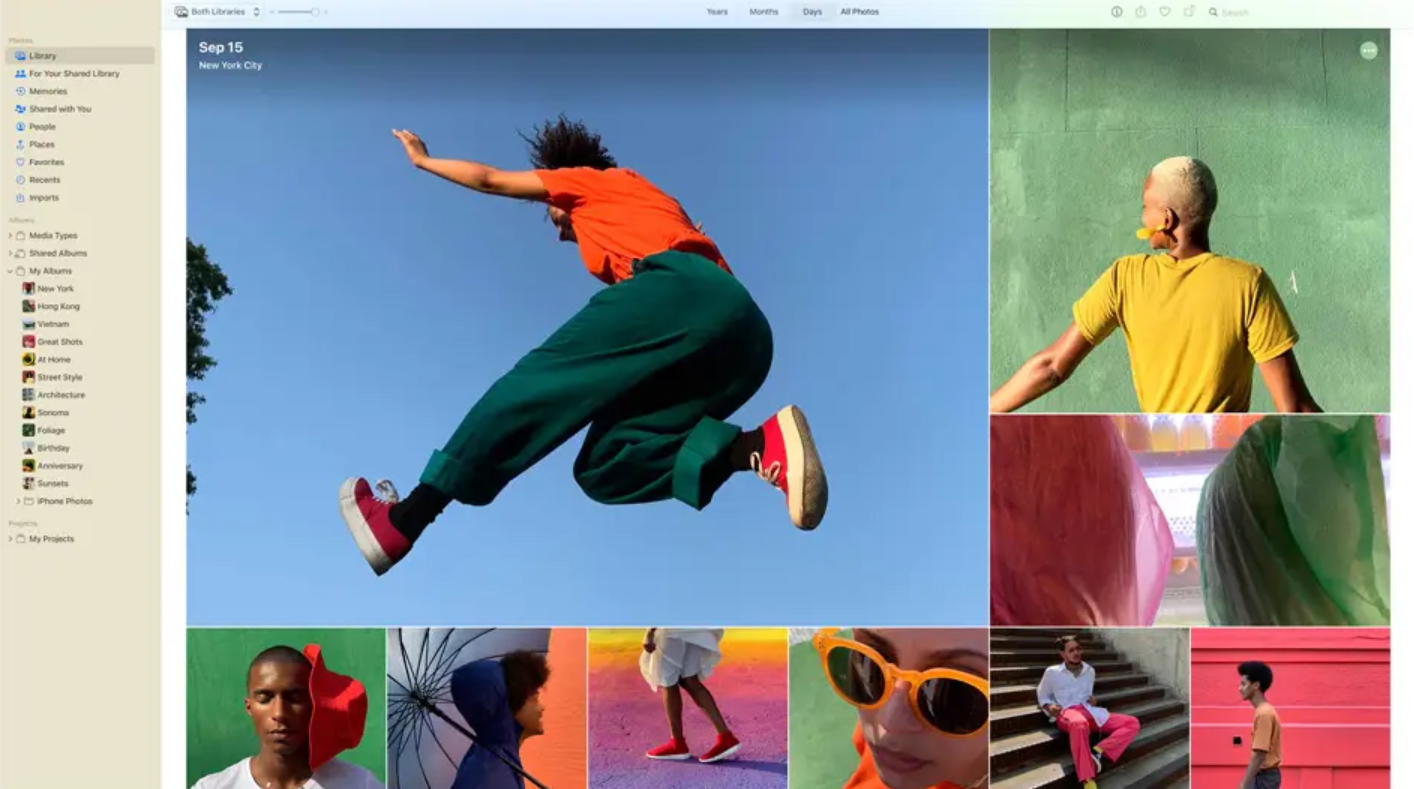Click the Shared with You icon
The height and width of the screenshot is (789, 1414).
pos(20,109)
